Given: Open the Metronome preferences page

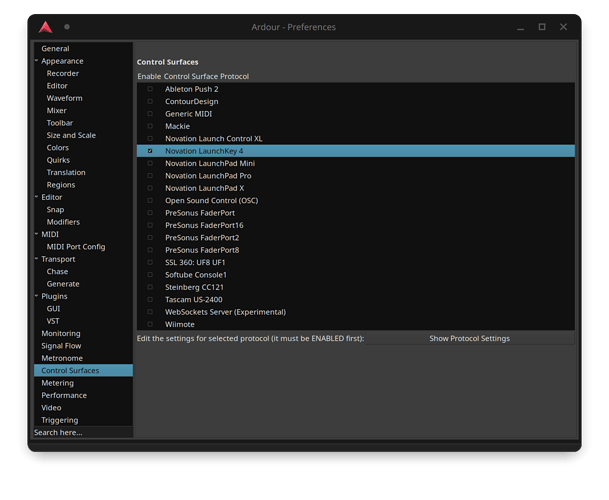Looking at the screenshot, I should (62, 358).
